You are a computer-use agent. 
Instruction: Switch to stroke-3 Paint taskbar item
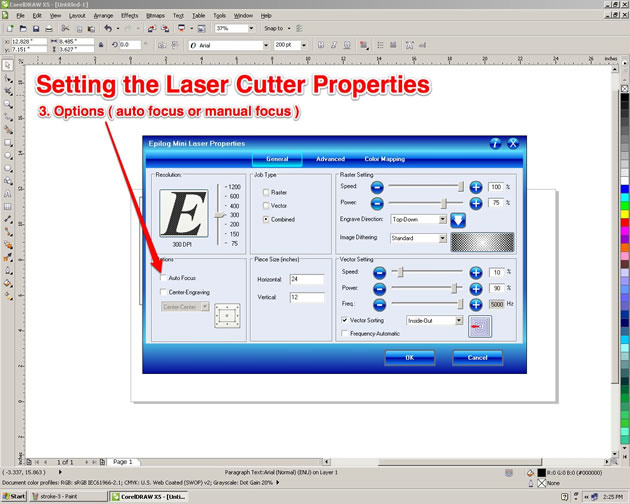pyautogui.click(x=68, y=496)
